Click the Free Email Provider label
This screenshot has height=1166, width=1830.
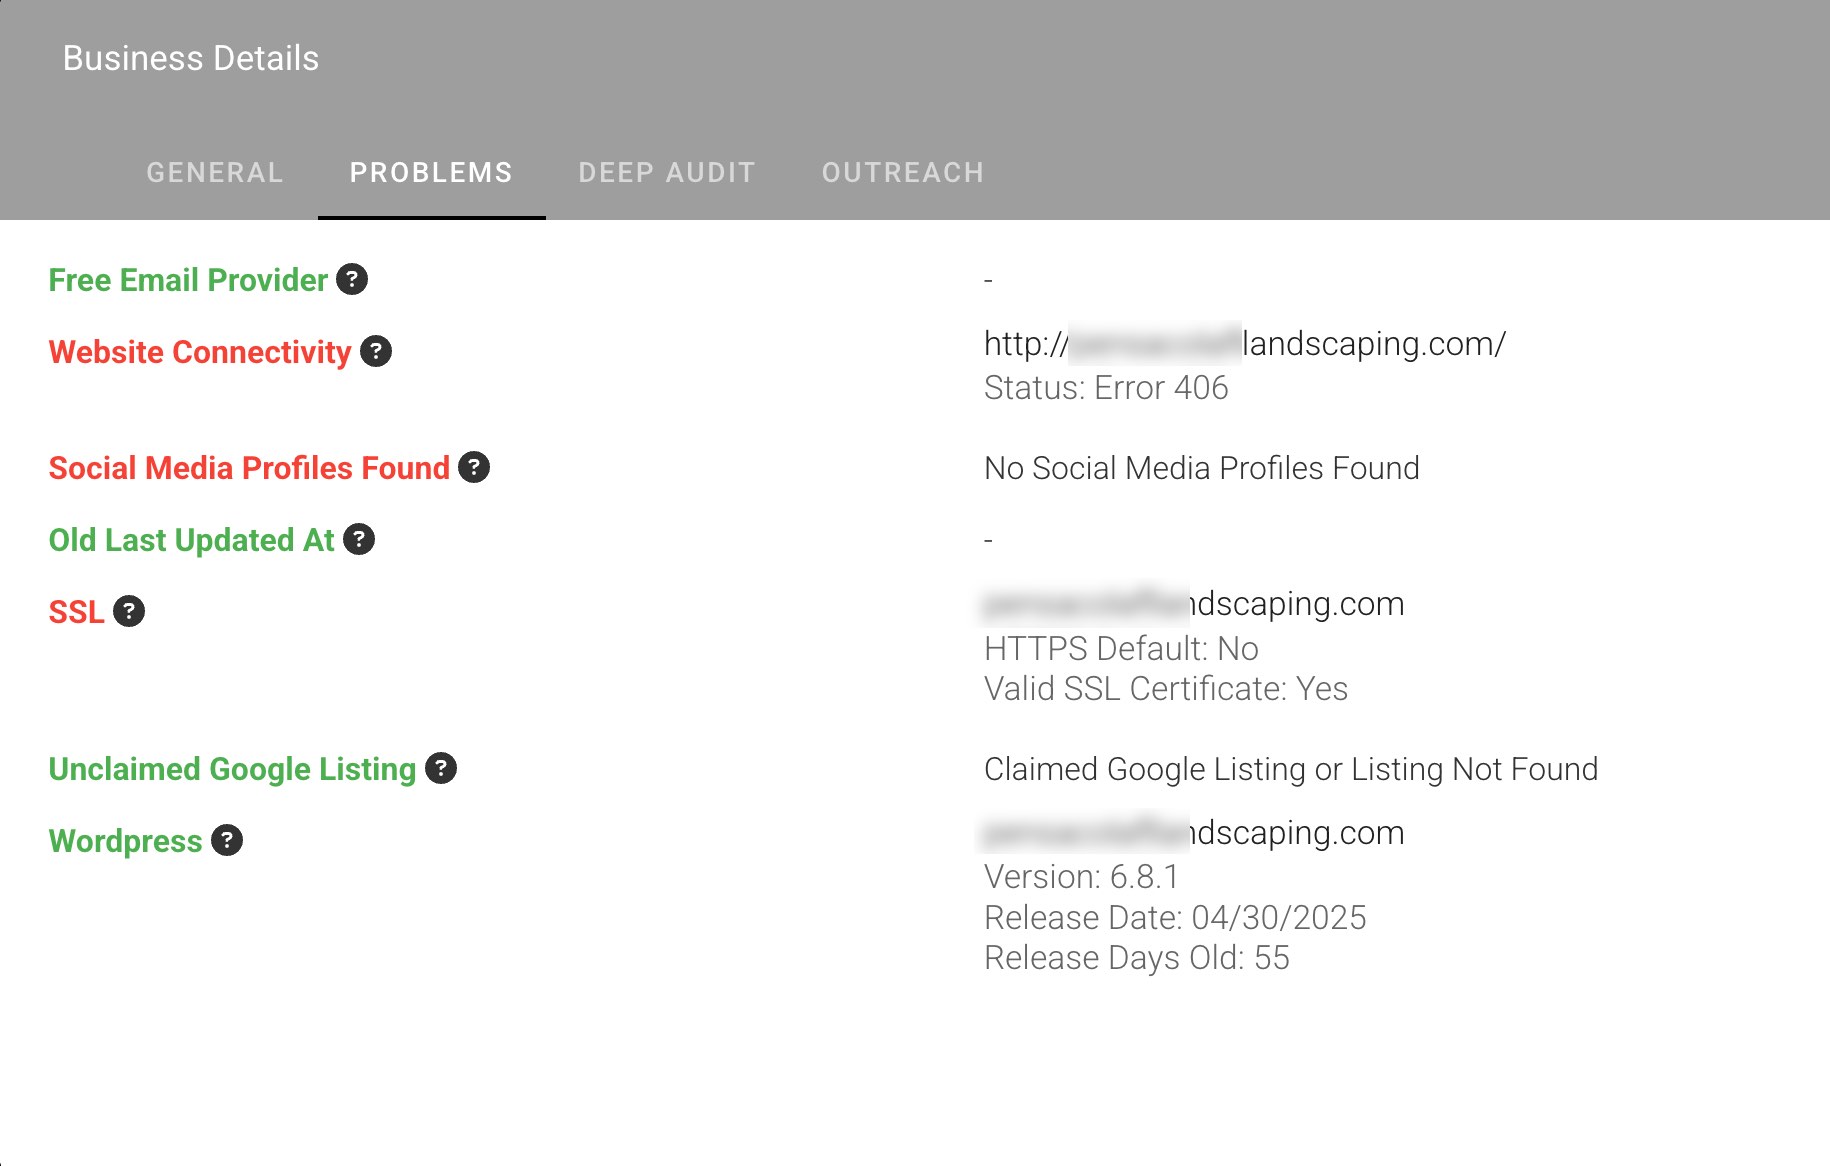click(x=188, y=280)
